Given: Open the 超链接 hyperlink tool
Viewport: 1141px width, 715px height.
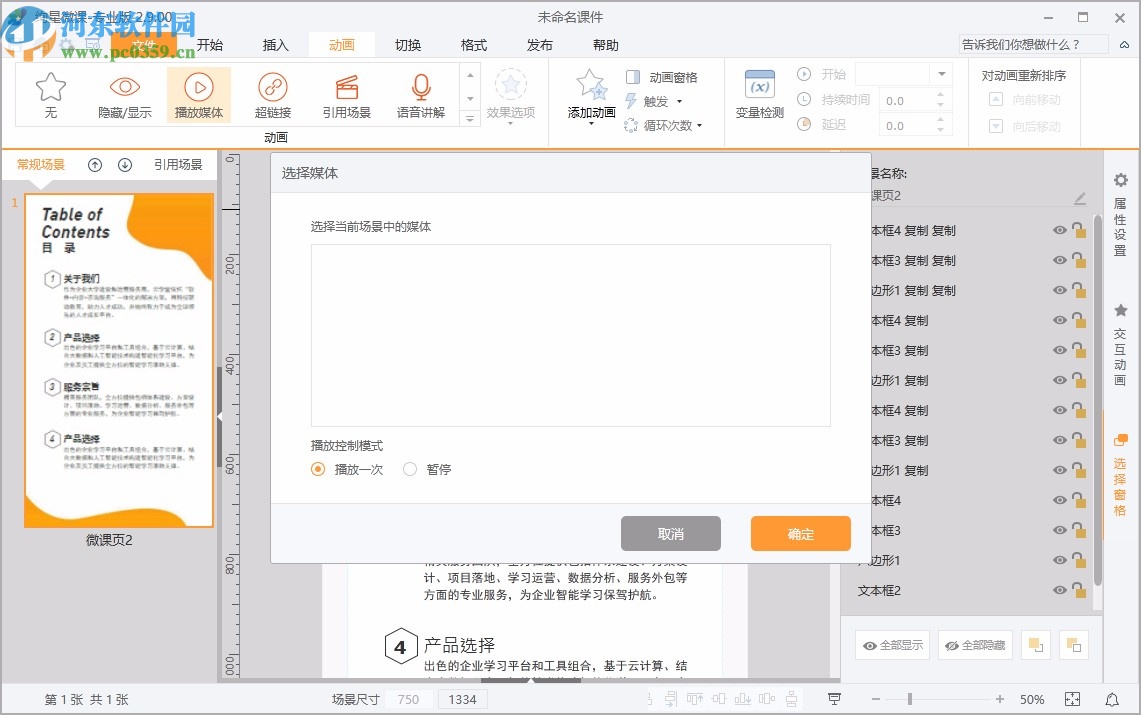Looking at the screenshot, I should (272, 95).
